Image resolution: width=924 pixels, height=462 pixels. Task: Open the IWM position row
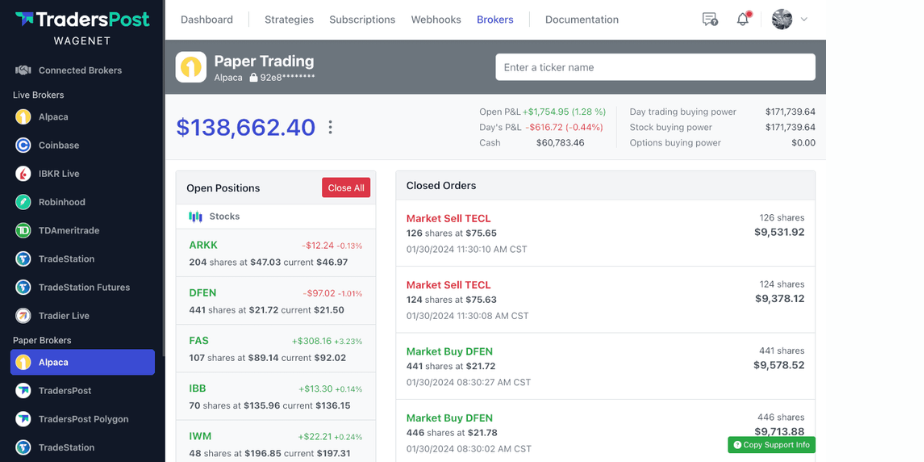(276, 441)
